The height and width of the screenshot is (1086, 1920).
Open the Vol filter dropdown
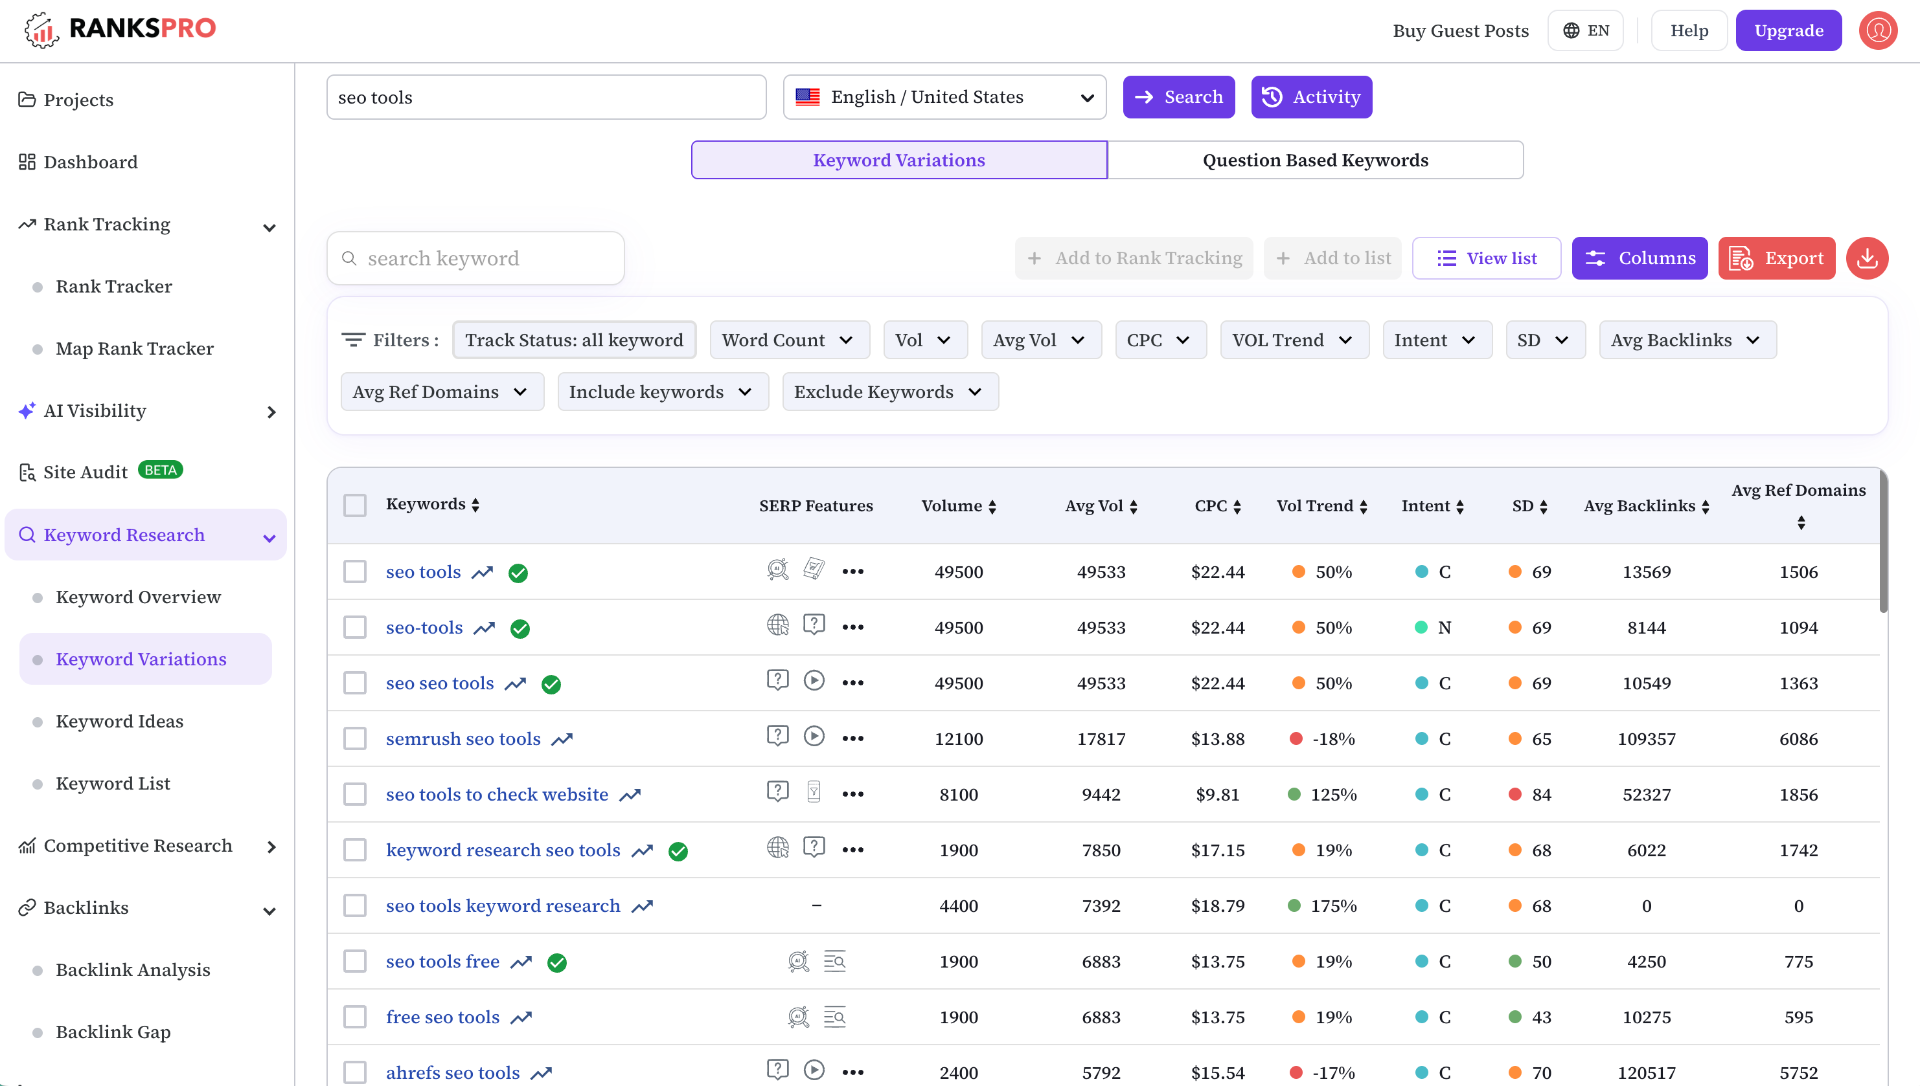coord(925,340)
